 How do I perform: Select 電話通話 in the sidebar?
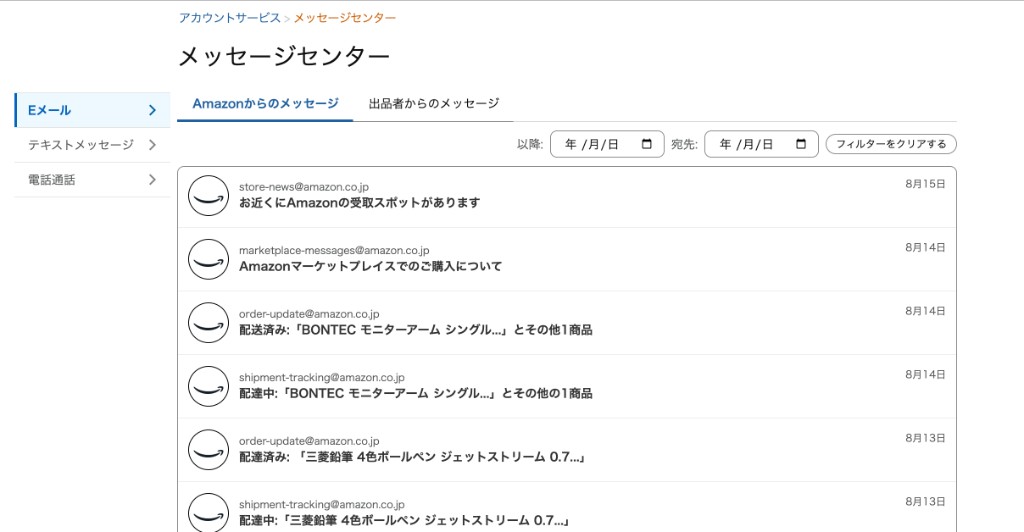(92, 180)
